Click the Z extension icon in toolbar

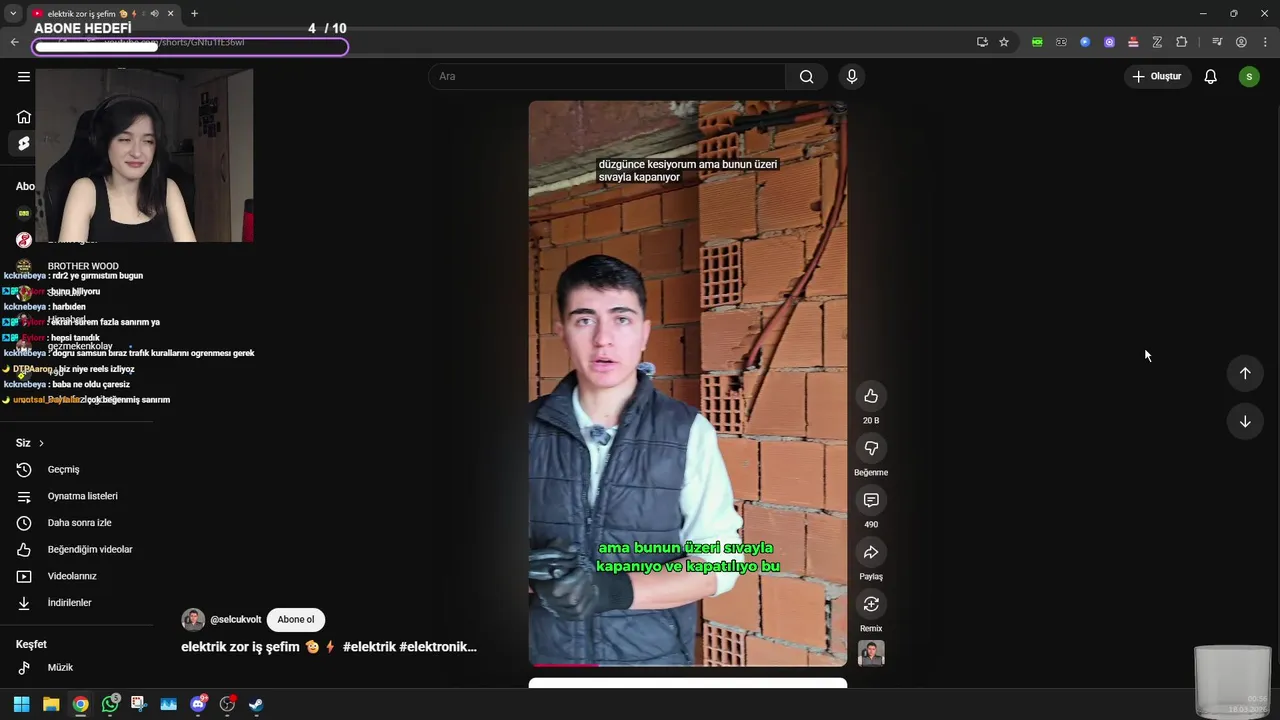click(x=1157, y=42)
